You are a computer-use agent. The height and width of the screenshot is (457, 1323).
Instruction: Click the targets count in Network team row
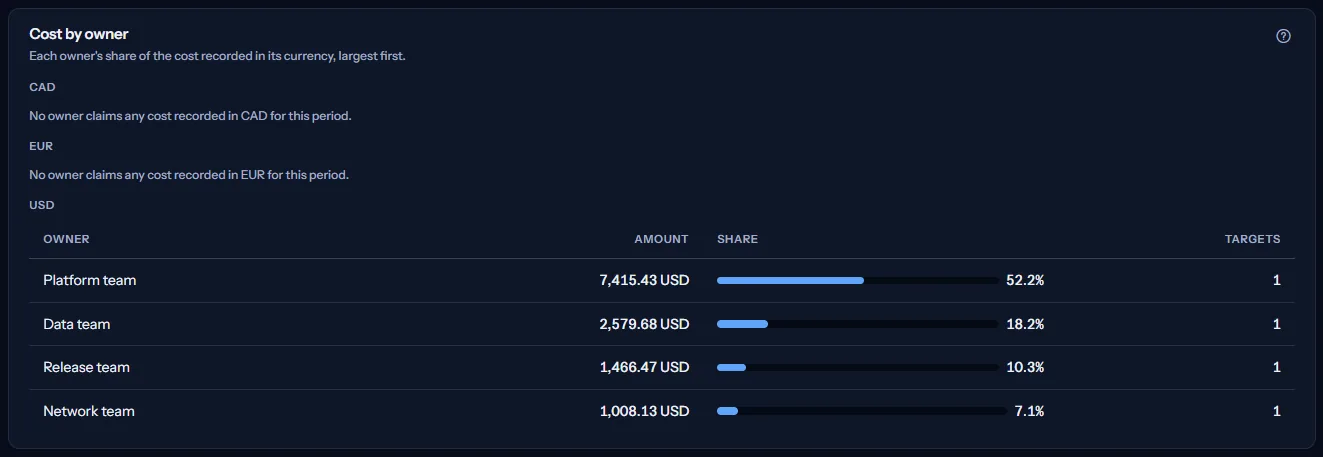[1277, 411]
